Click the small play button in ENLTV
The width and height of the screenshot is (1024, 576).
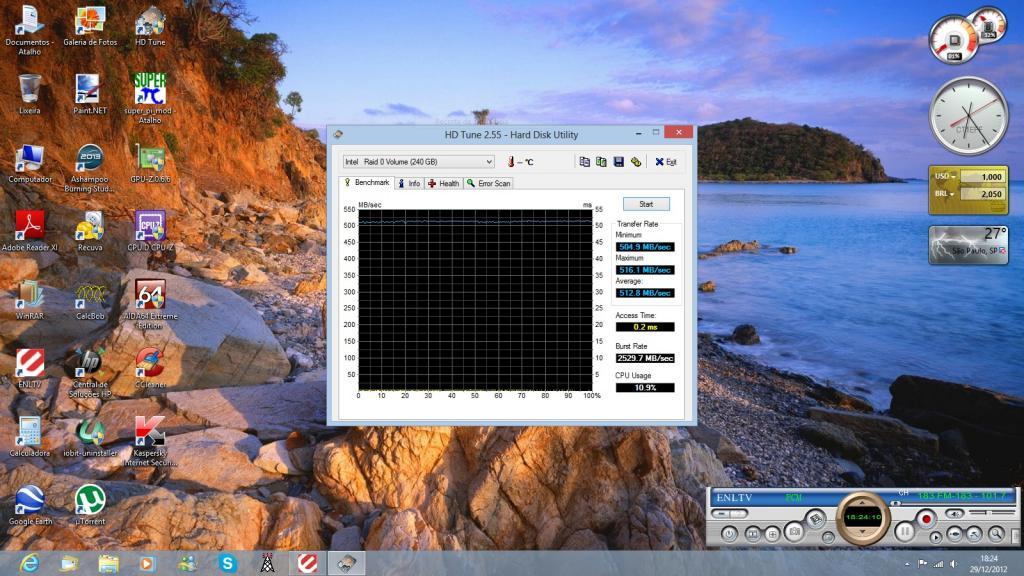point(935,537)
